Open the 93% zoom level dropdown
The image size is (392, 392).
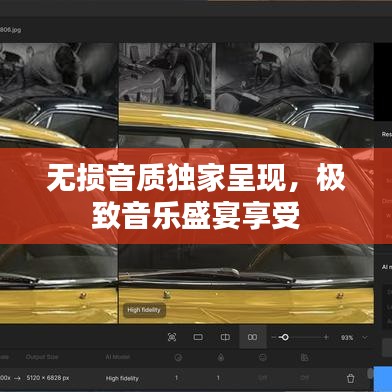[354, 338]
